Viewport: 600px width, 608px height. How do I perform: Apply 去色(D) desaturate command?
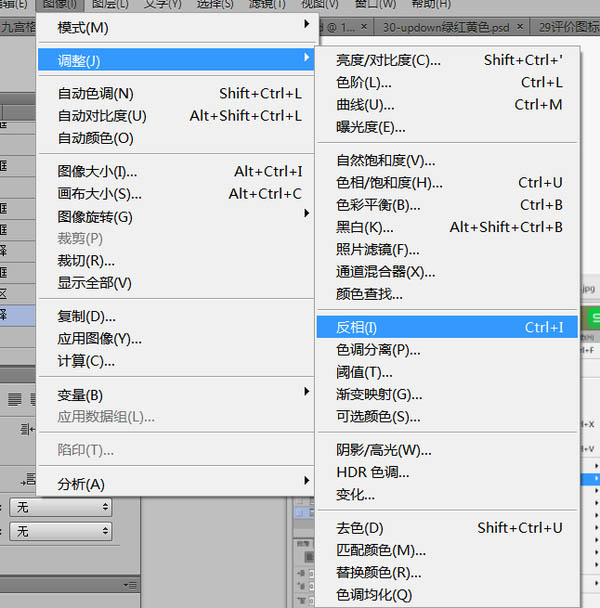click(447, 528)
